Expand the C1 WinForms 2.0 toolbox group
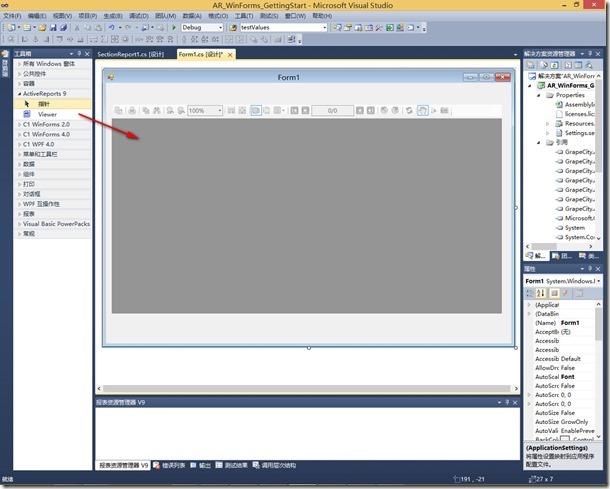 19,124
